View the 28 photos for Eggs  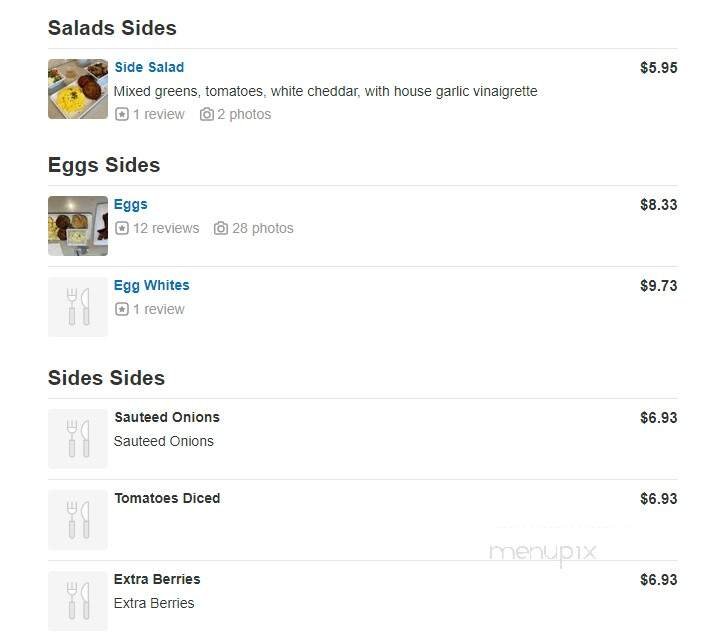tap(262, 228)
